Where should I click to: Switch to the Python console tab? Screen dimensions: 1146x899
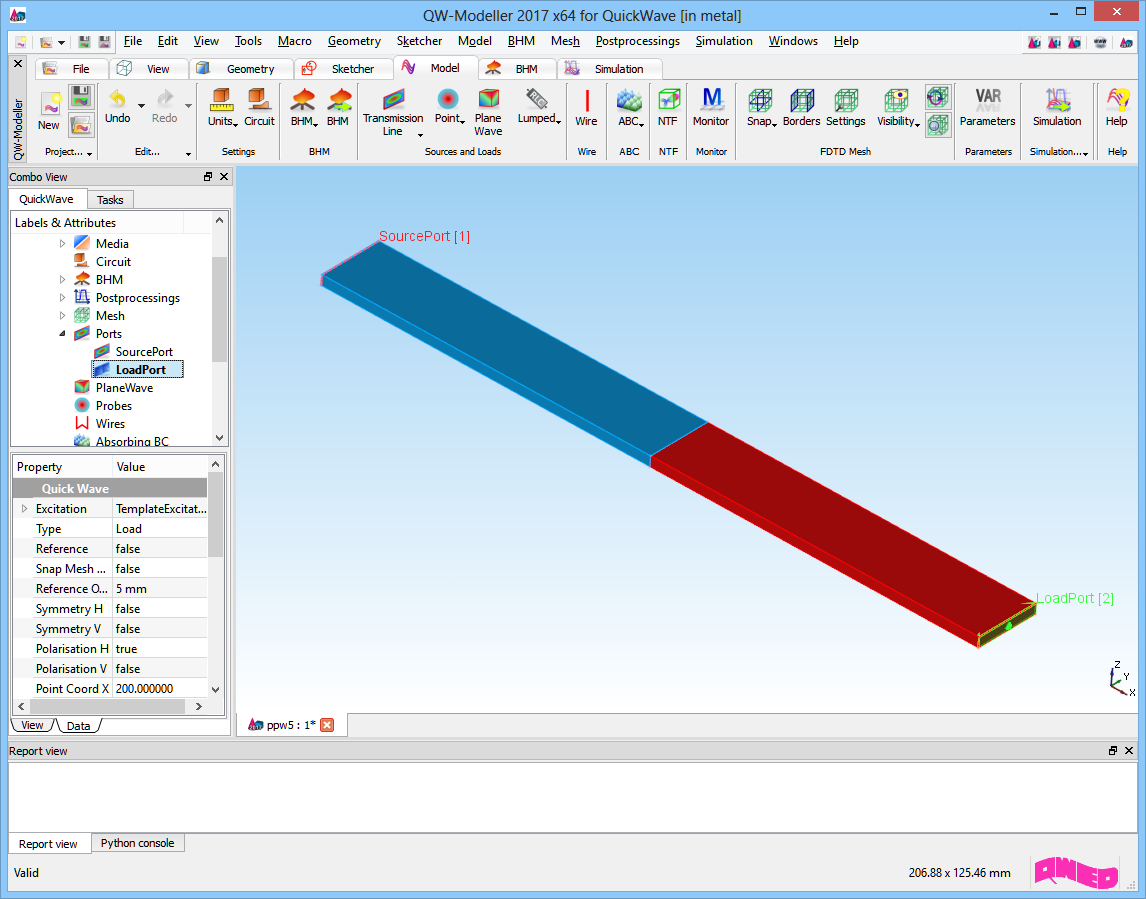click(x=137, y=843)
